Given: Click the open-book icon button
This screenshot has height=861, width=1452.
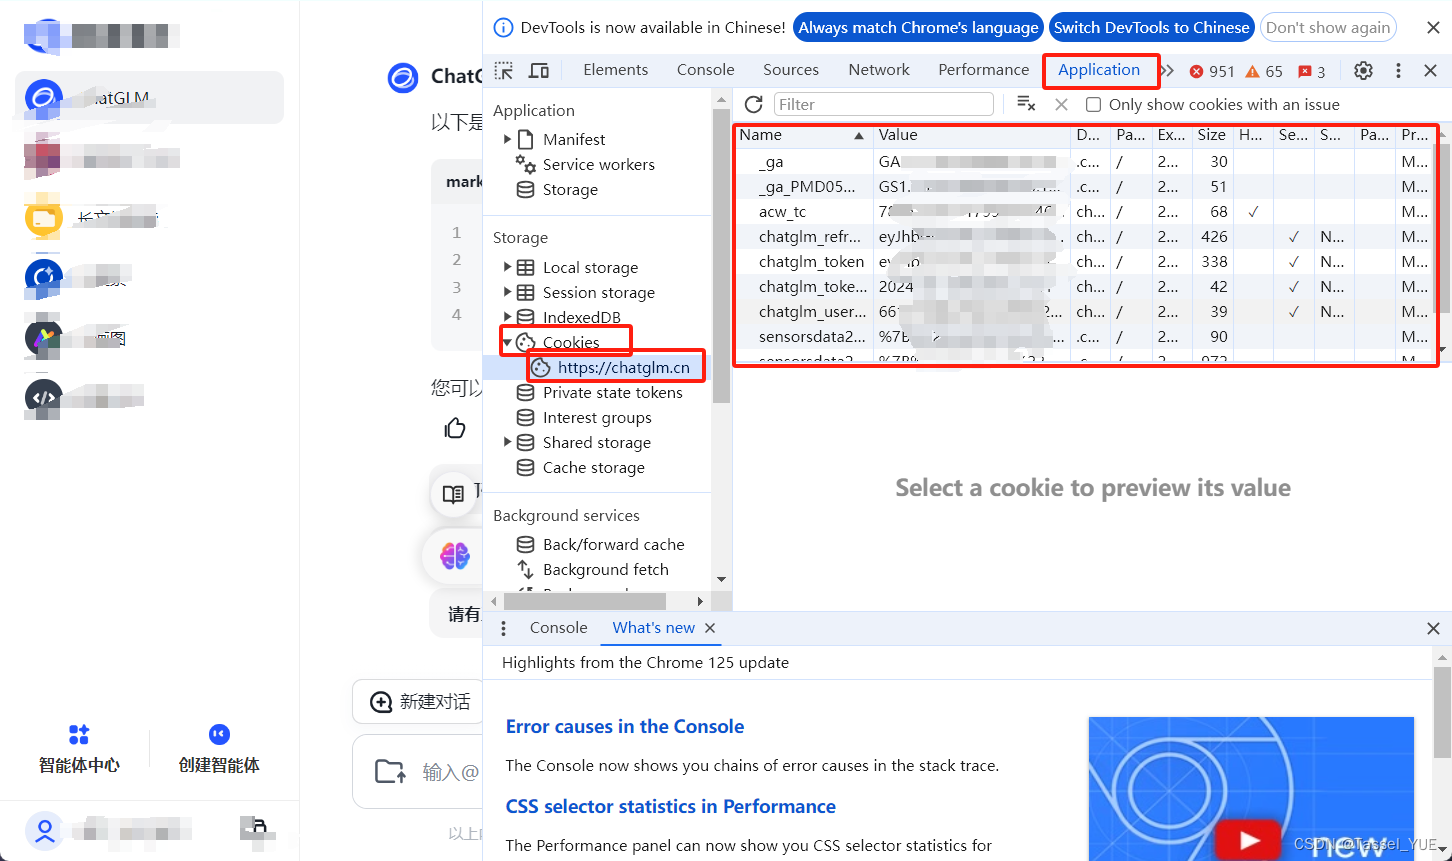Looking at the screenshot, I should click(x=454, y=494).
